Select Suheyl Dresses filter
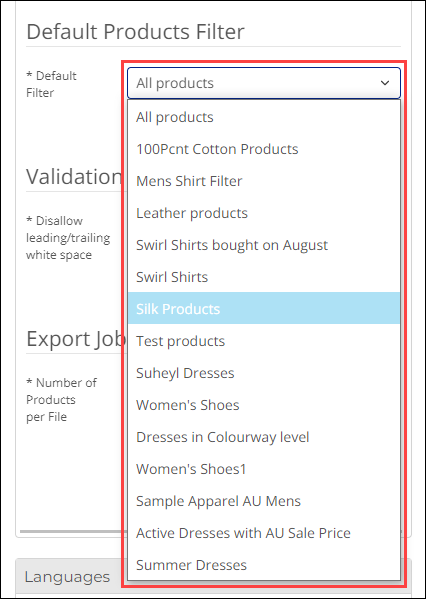 264,373
